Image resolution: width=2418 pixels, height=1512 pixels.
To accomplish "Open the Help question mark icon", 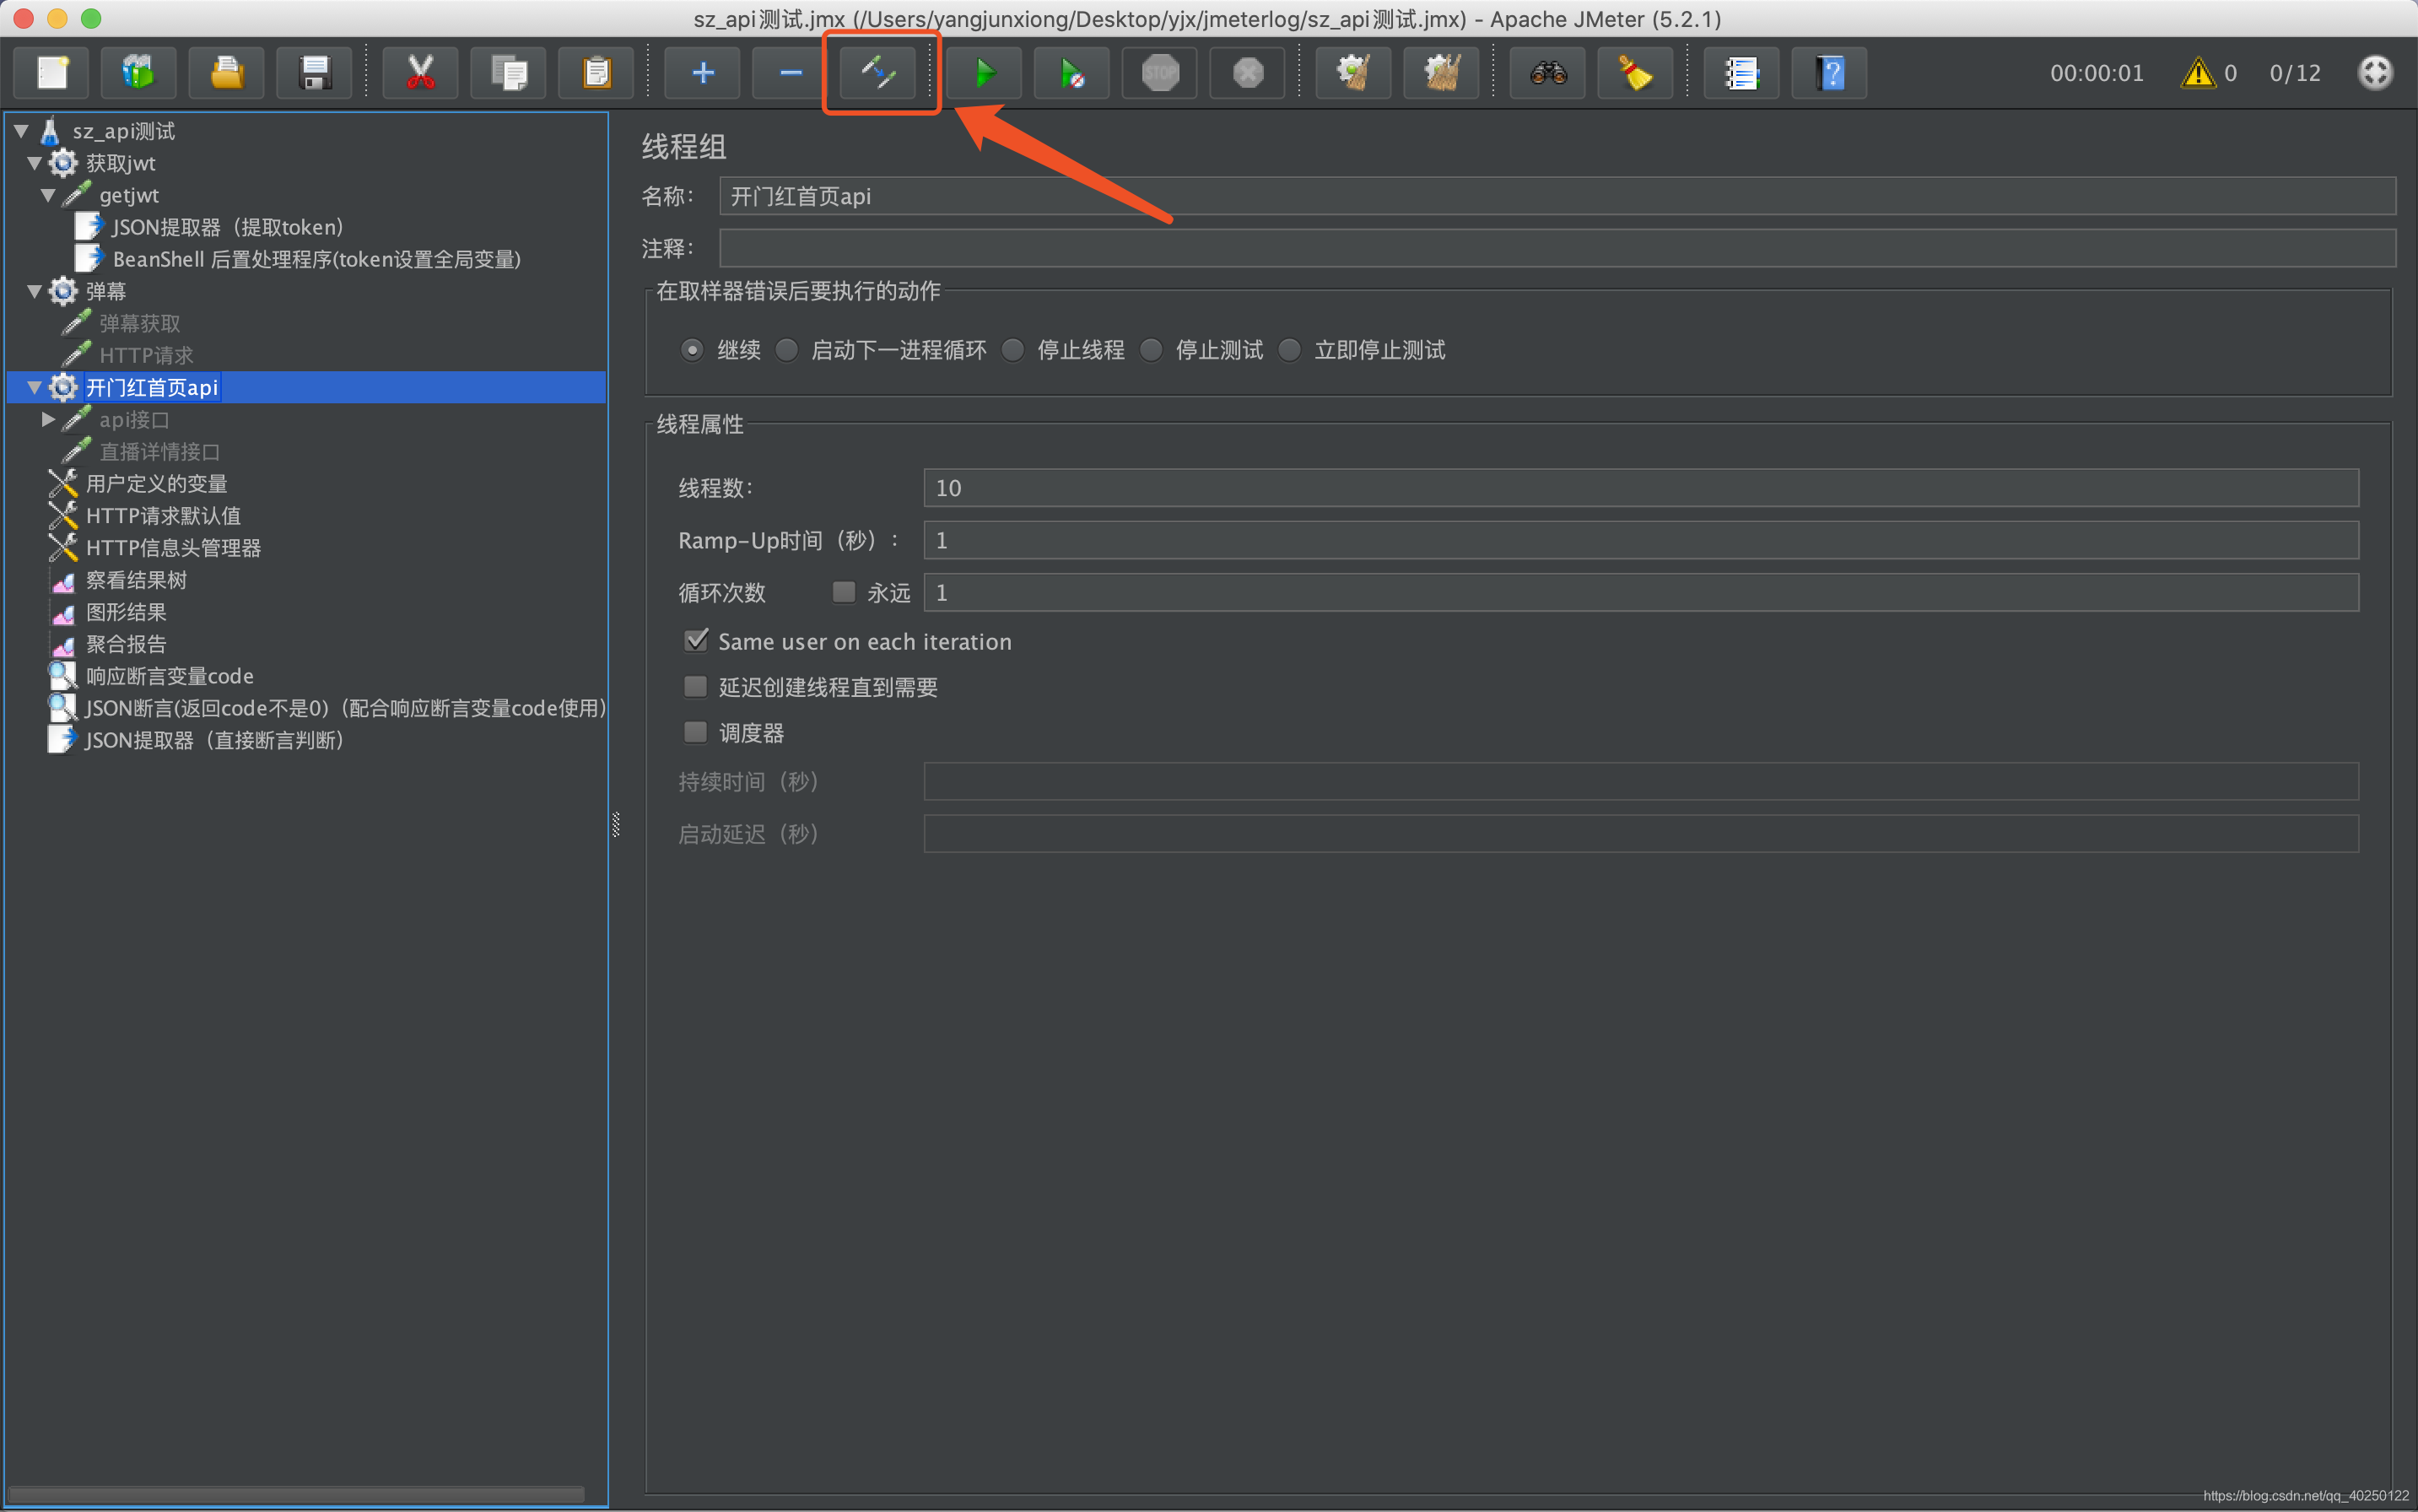I will 1829,73.
